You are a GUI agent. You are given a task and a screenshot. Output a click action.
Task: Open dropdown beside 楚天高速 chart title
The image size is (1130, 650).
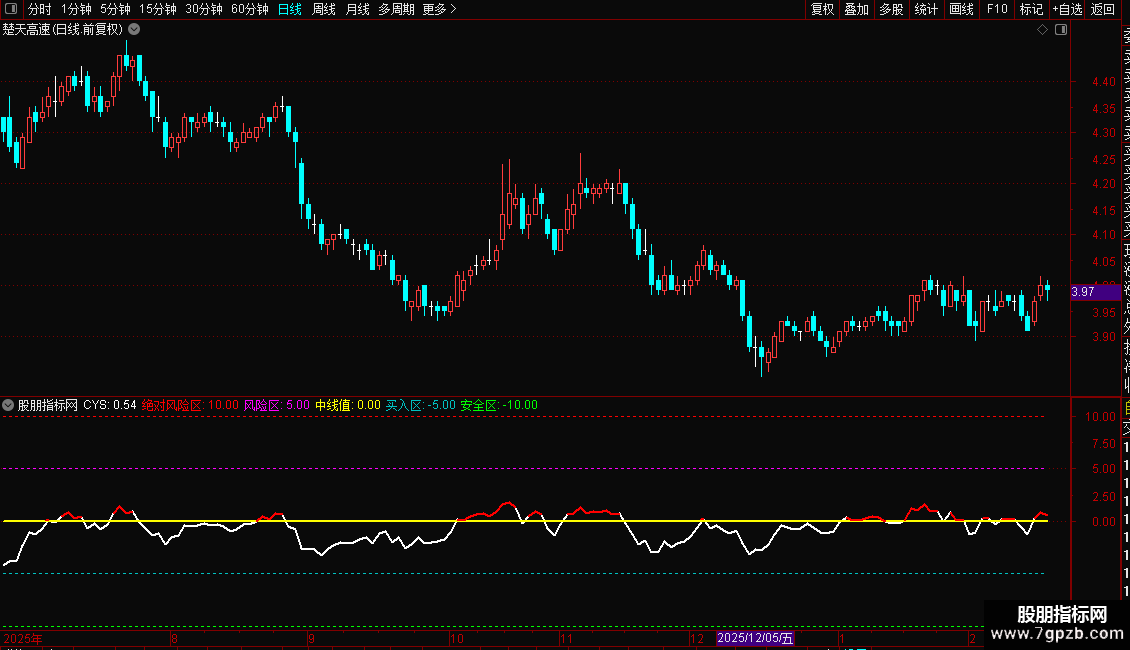[x=134, y=30]
